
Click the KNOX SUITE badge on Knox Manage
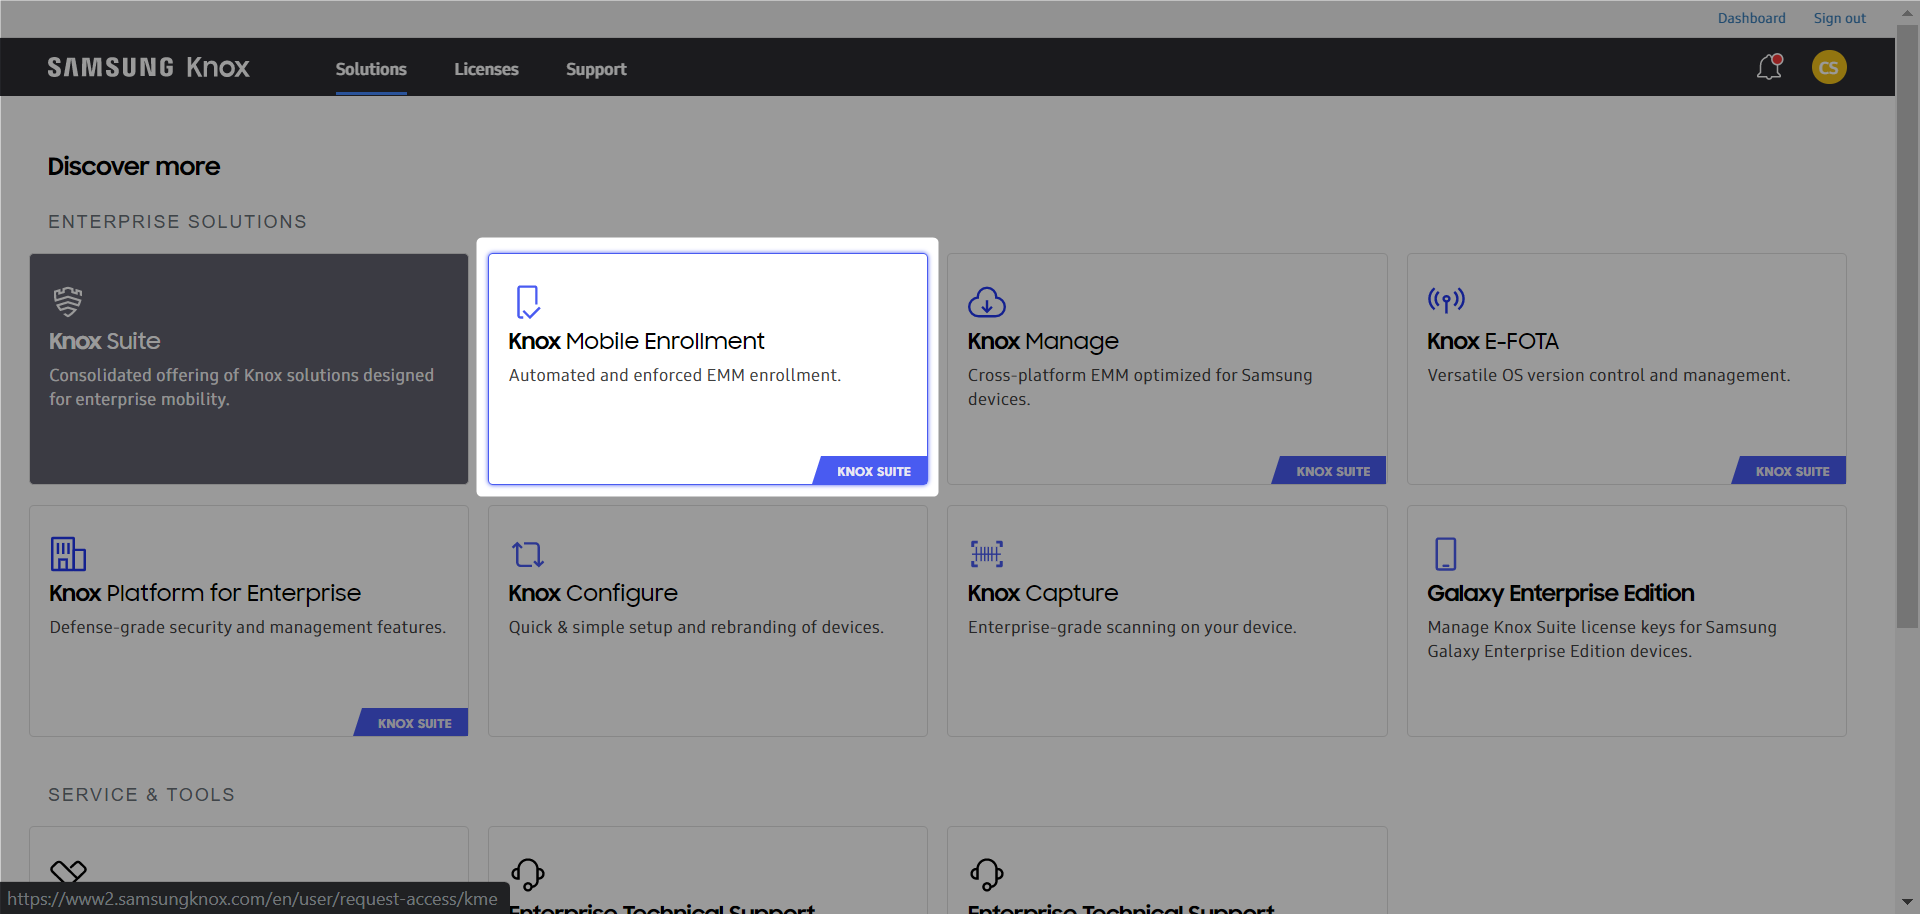click(x=1330, y=471)
